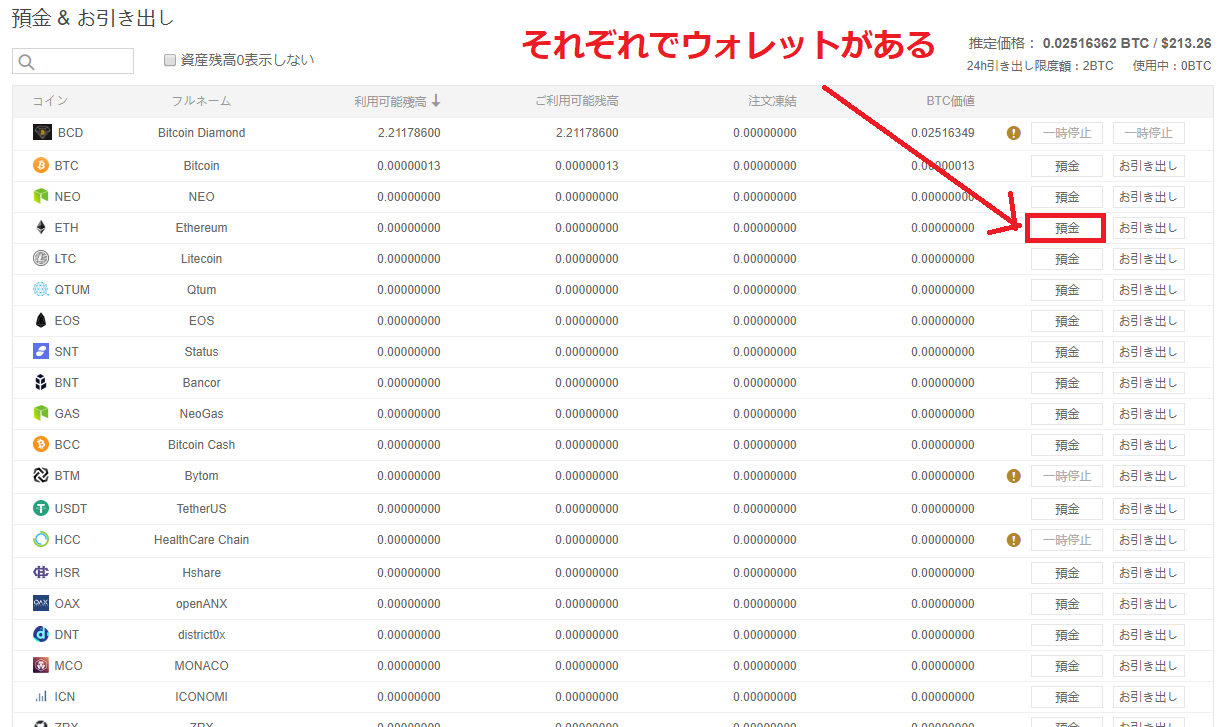Screen dimensions: 1226x727
Task: Click the warning icon in the BTM row
Action: click(x=1014, y=476)
